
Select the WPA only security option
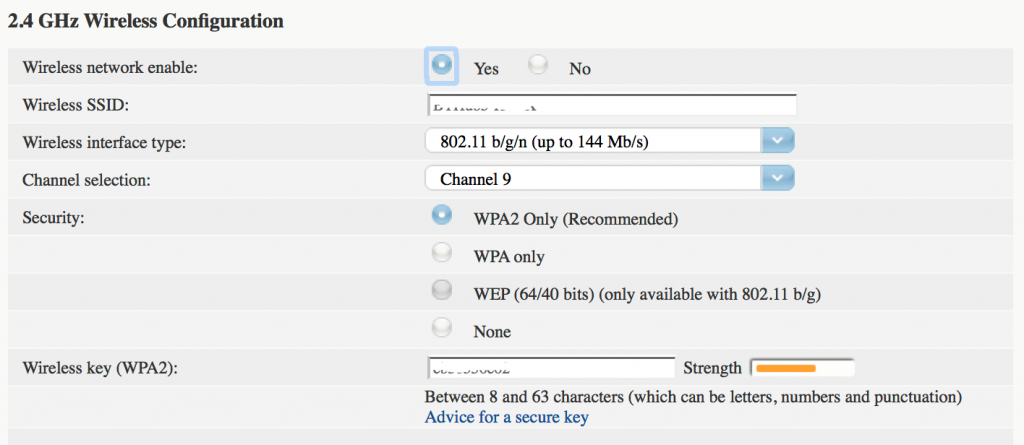(x=441, y=254)
